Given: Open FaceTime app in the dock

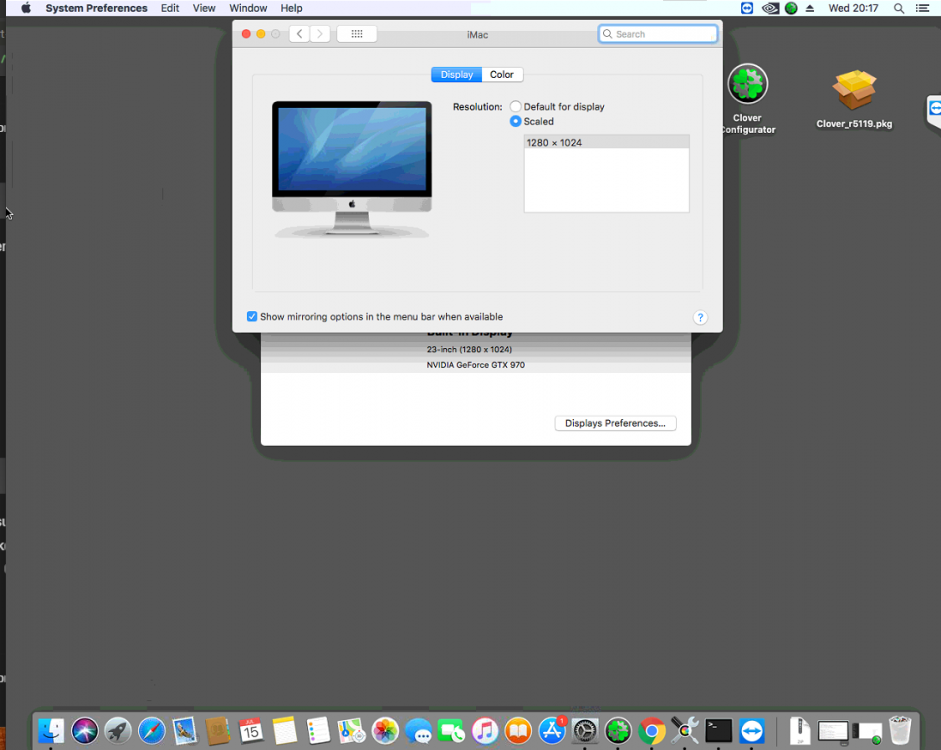Looking at the screenshot, I should [451, 731].
